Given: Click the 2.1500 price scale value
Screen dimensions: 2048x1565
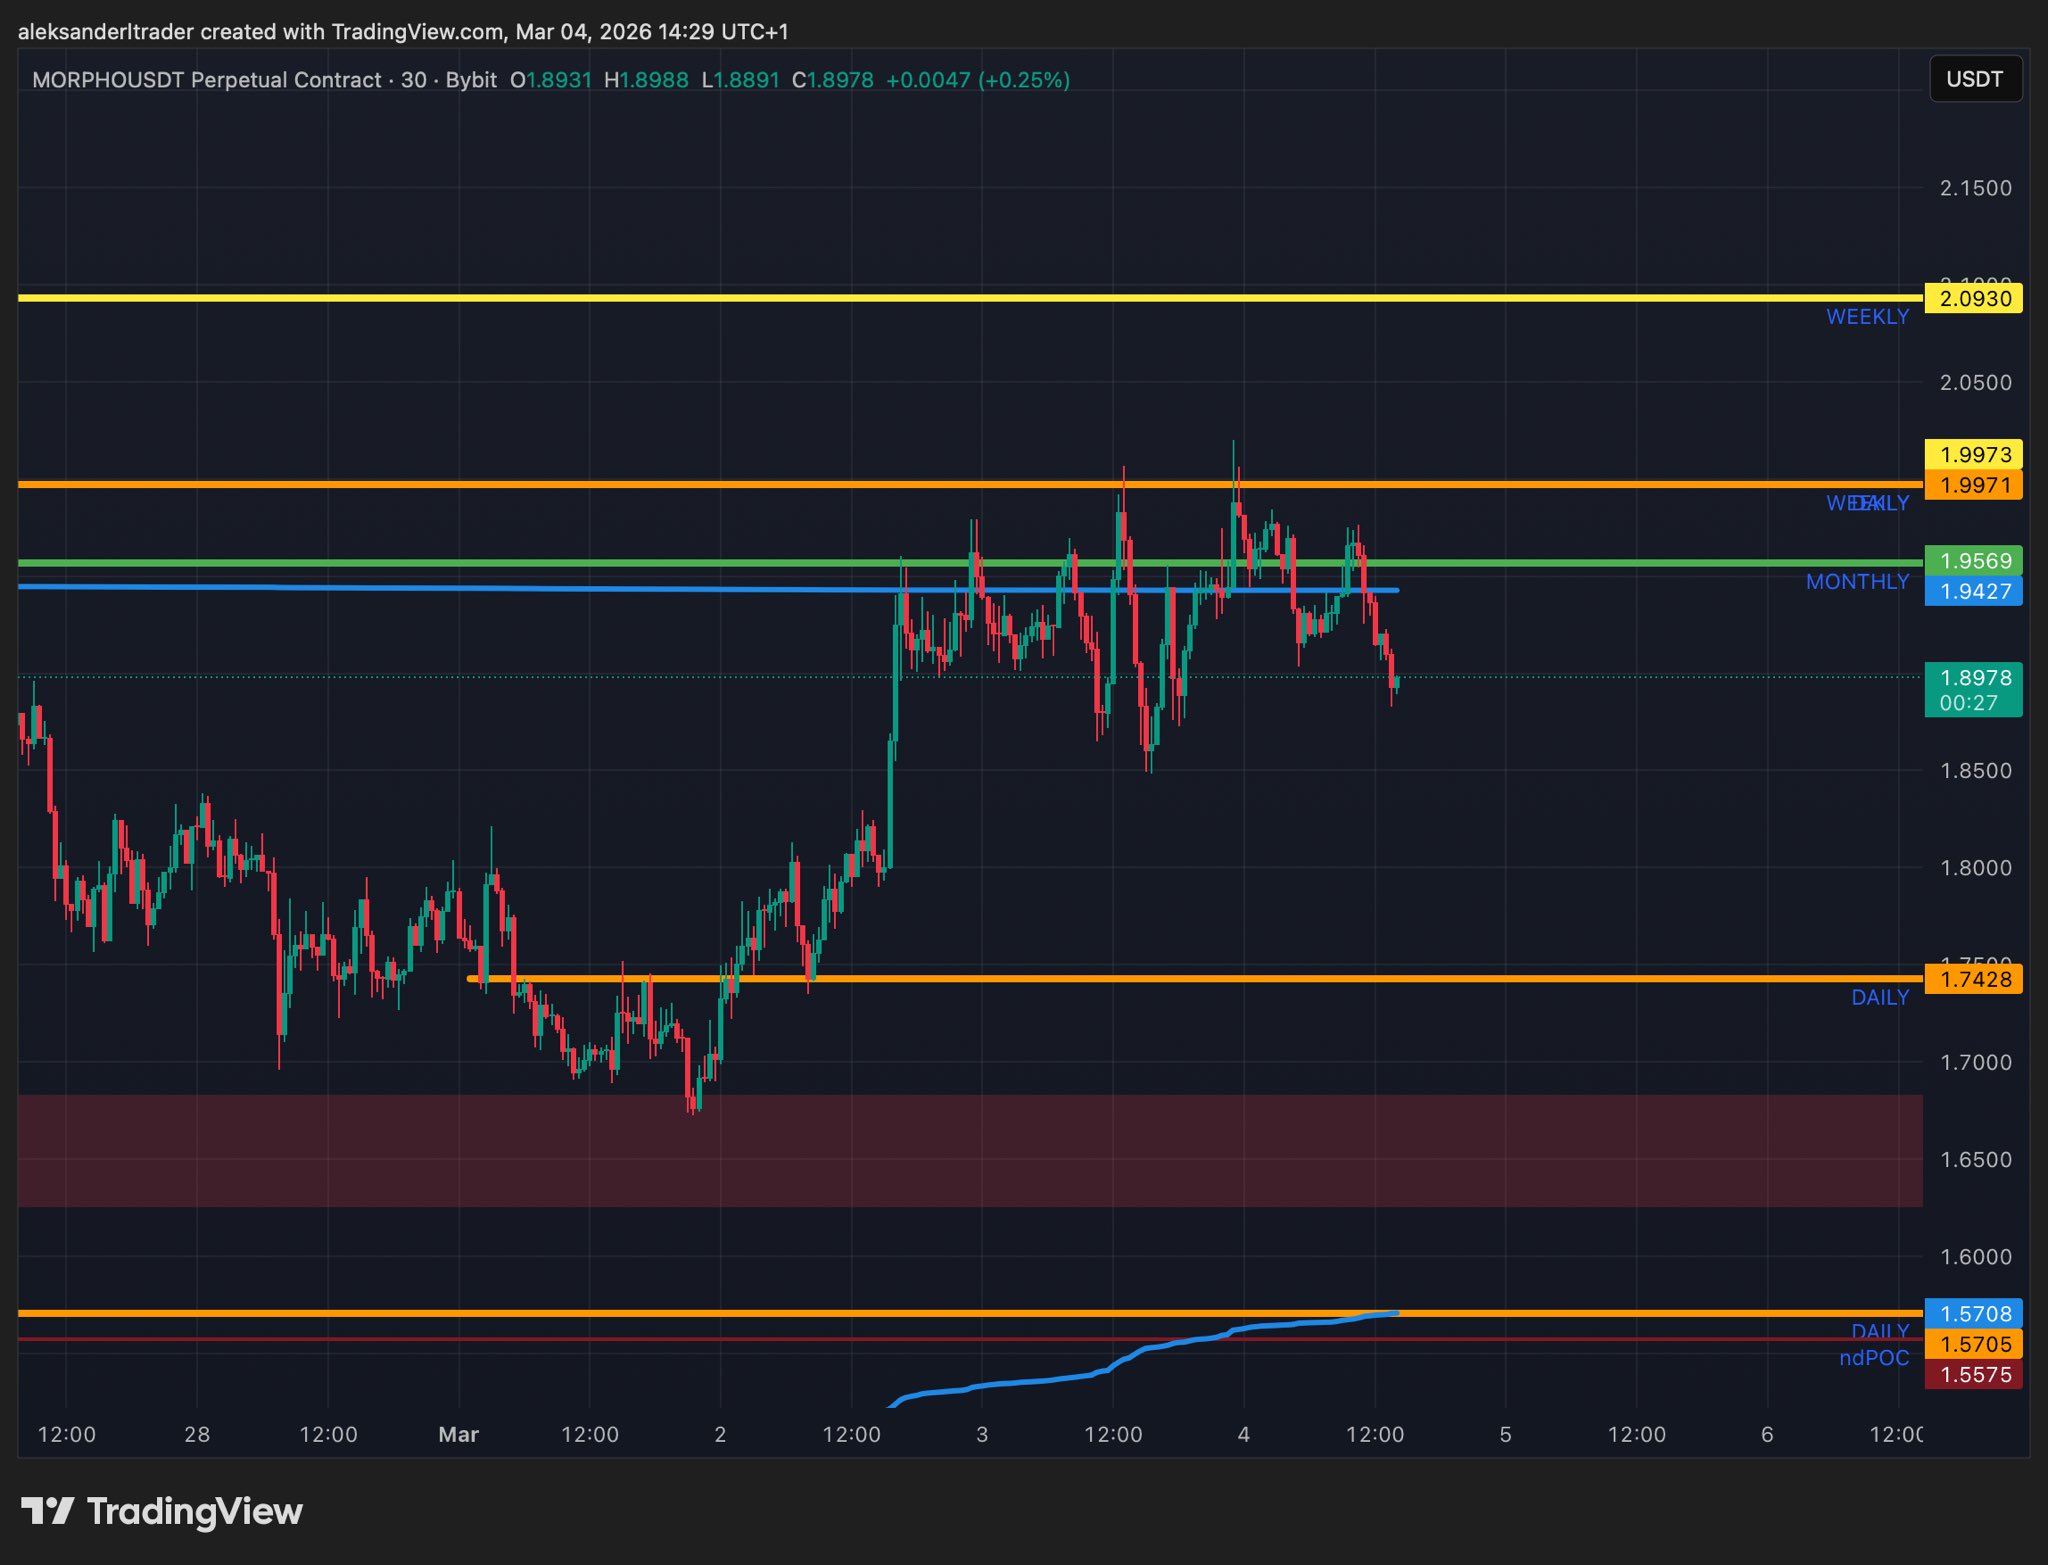Looking at the screenshot, I should 1975,188.
